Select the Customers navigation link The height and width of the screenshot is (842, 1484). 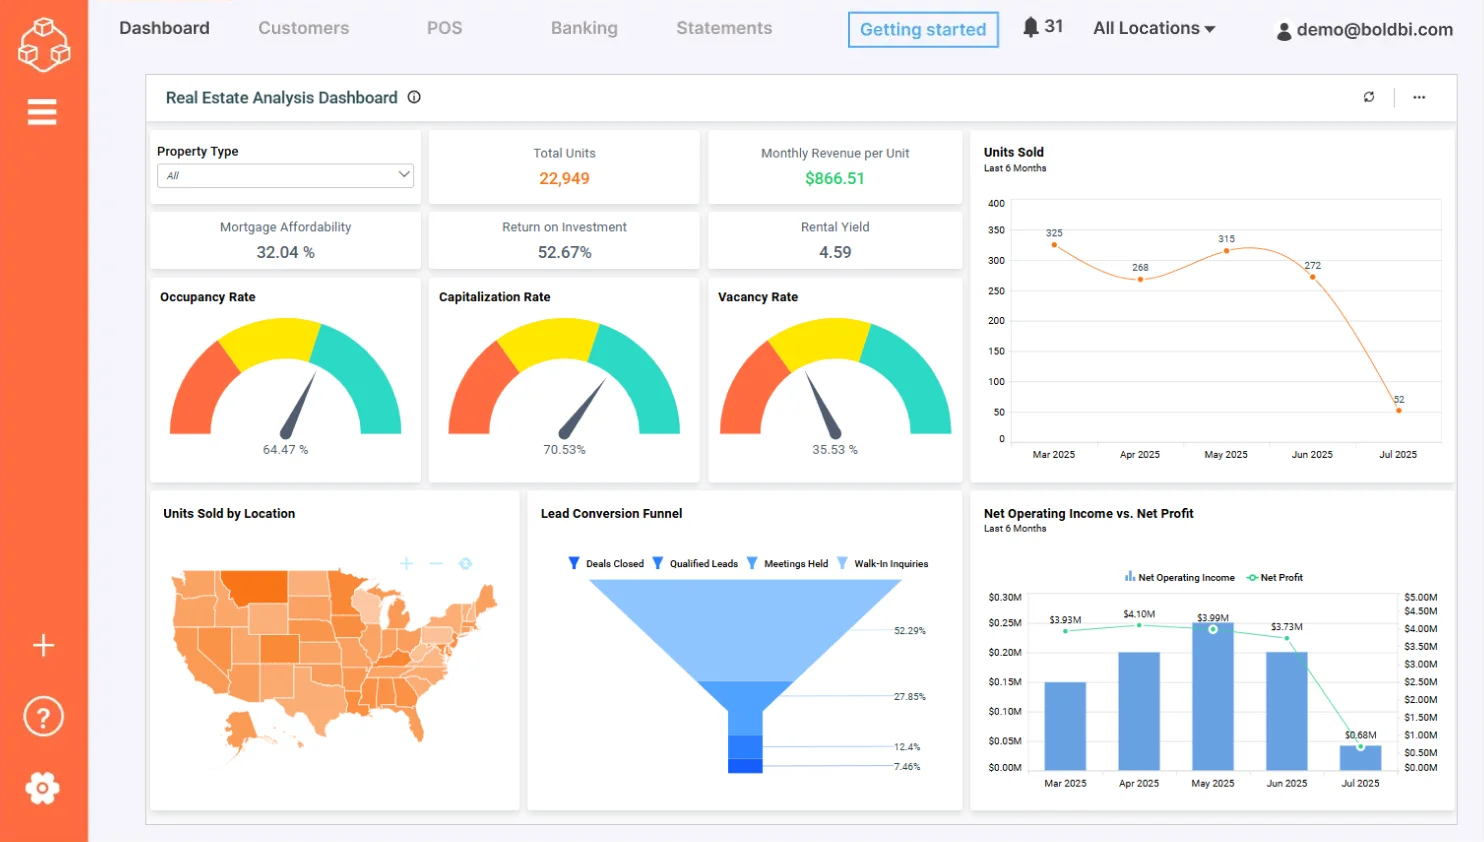point(303,28)
